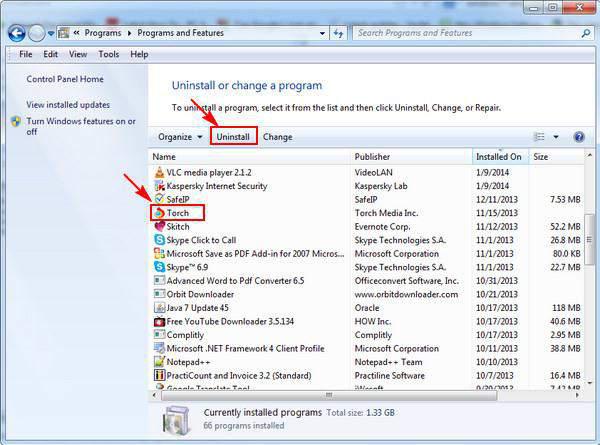This screenshot has height=445, width=600.
Task: Sort by the Publisher column header
Action: (x=411, y=157)
